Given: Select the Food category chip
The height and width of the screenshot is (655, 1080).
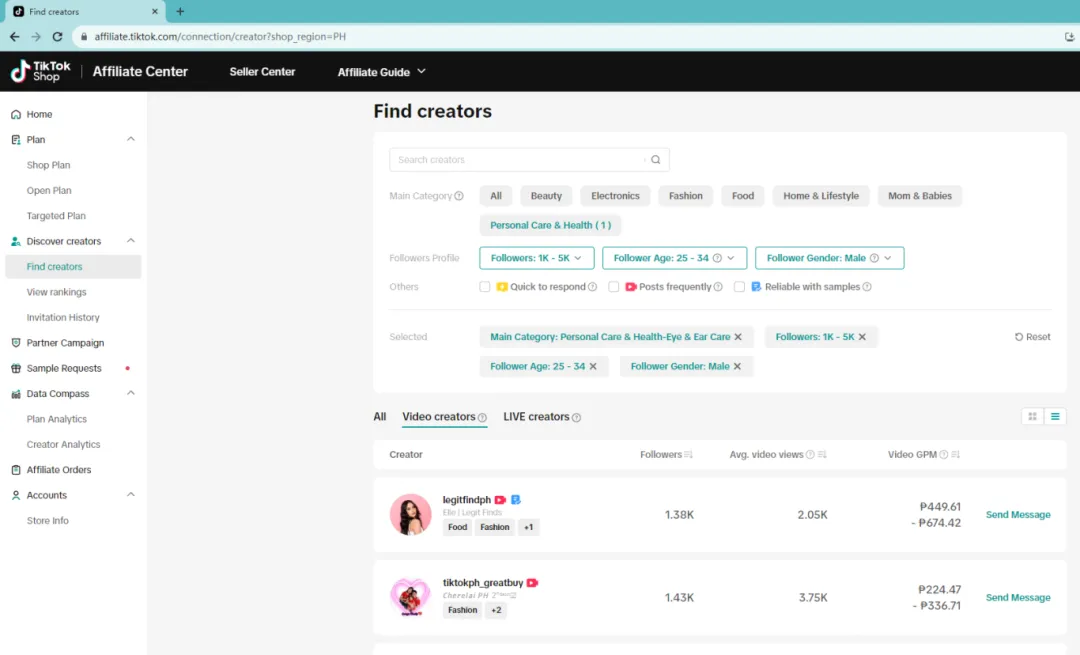Looking at the screenshot, I should point(742,196).
